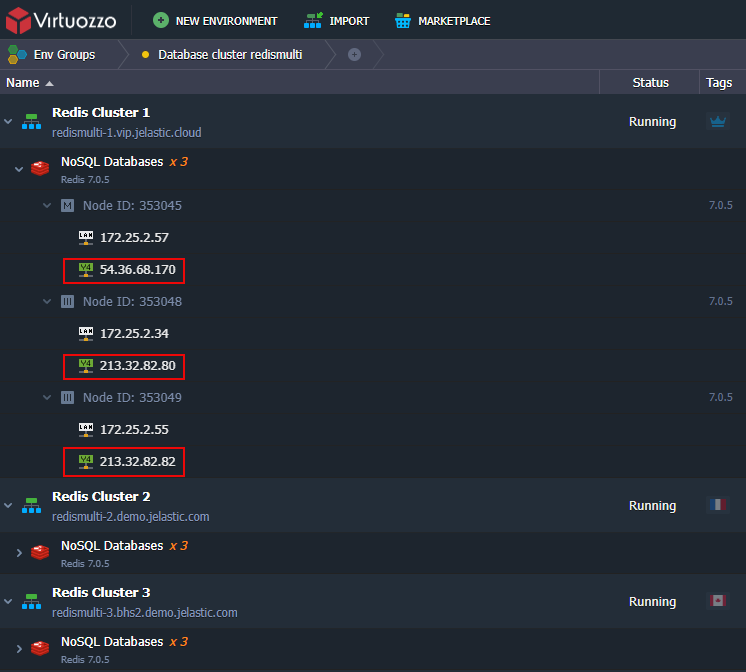
Task: Click Running status of Redis Cluster 1
Action: coord(652,122)
